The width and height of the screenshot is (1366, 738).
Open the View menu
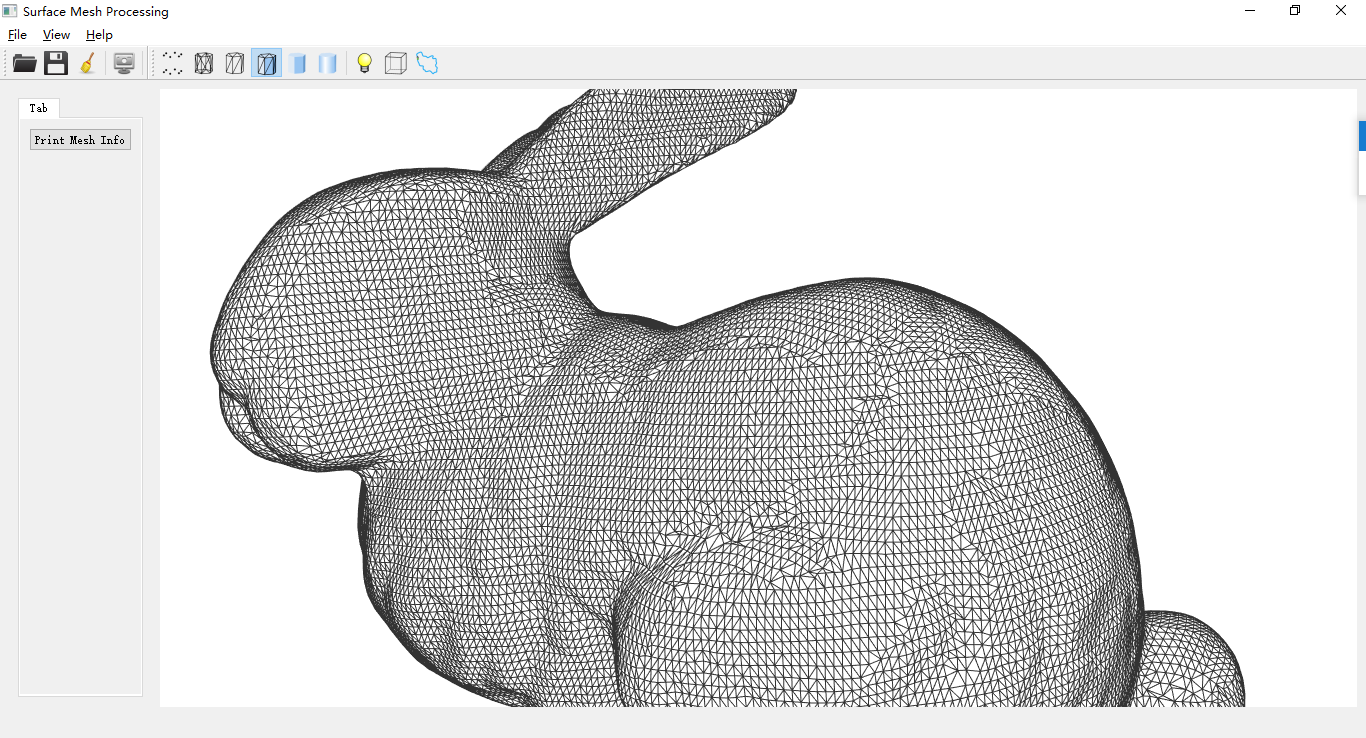56,34
